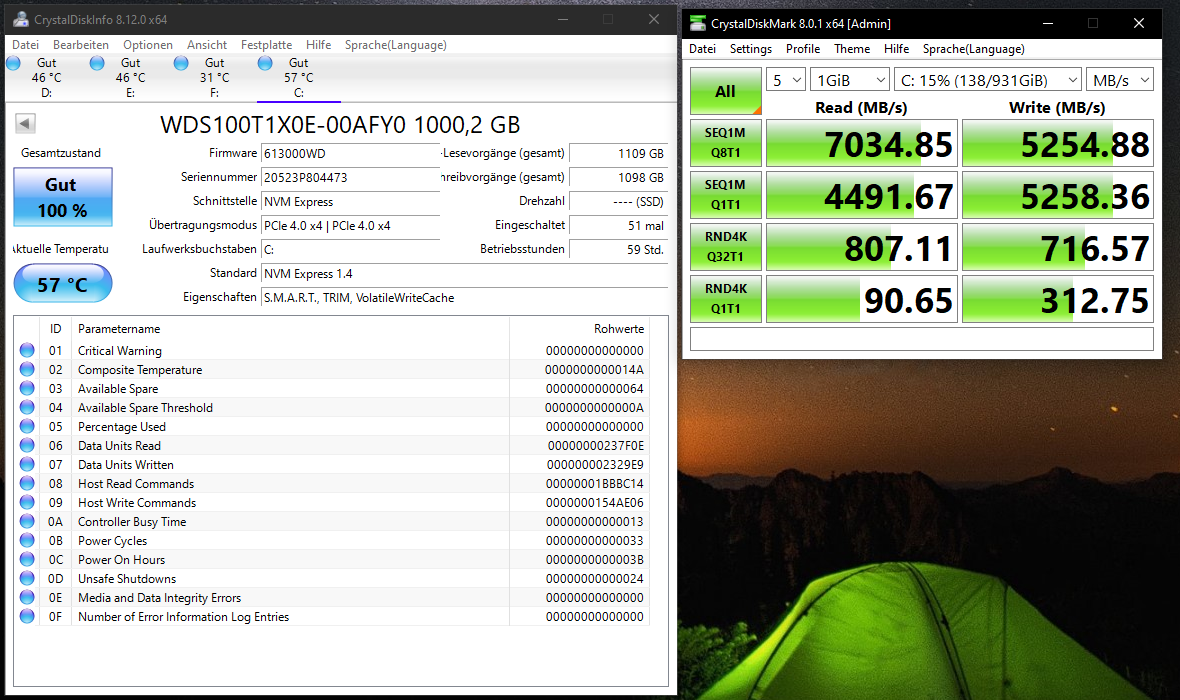Run the RND4K Q1T1 benchmark
The width and height of the screenshot is (1180, 700).
725,299
